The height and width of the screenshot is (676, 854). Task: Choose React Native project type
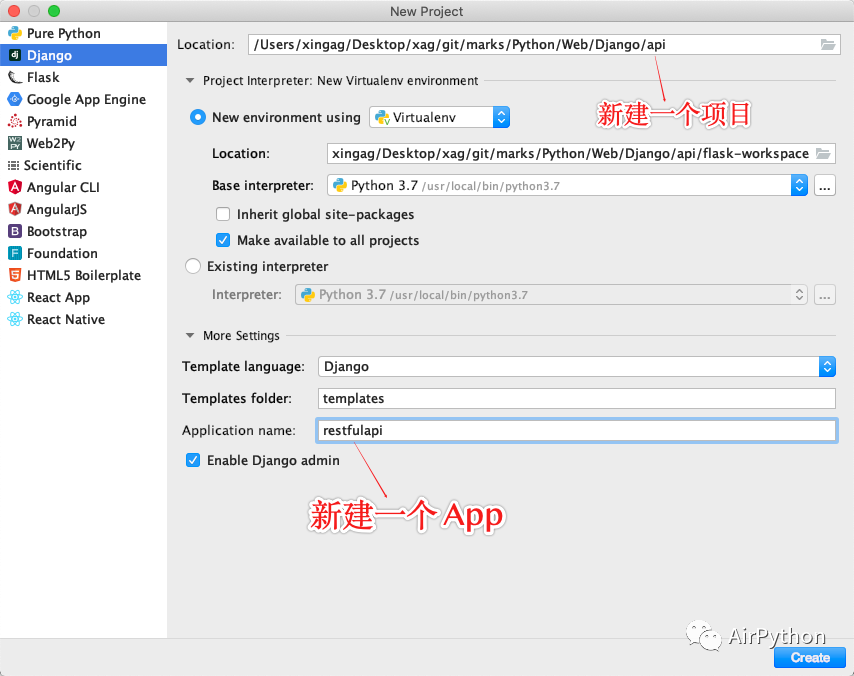83,319
